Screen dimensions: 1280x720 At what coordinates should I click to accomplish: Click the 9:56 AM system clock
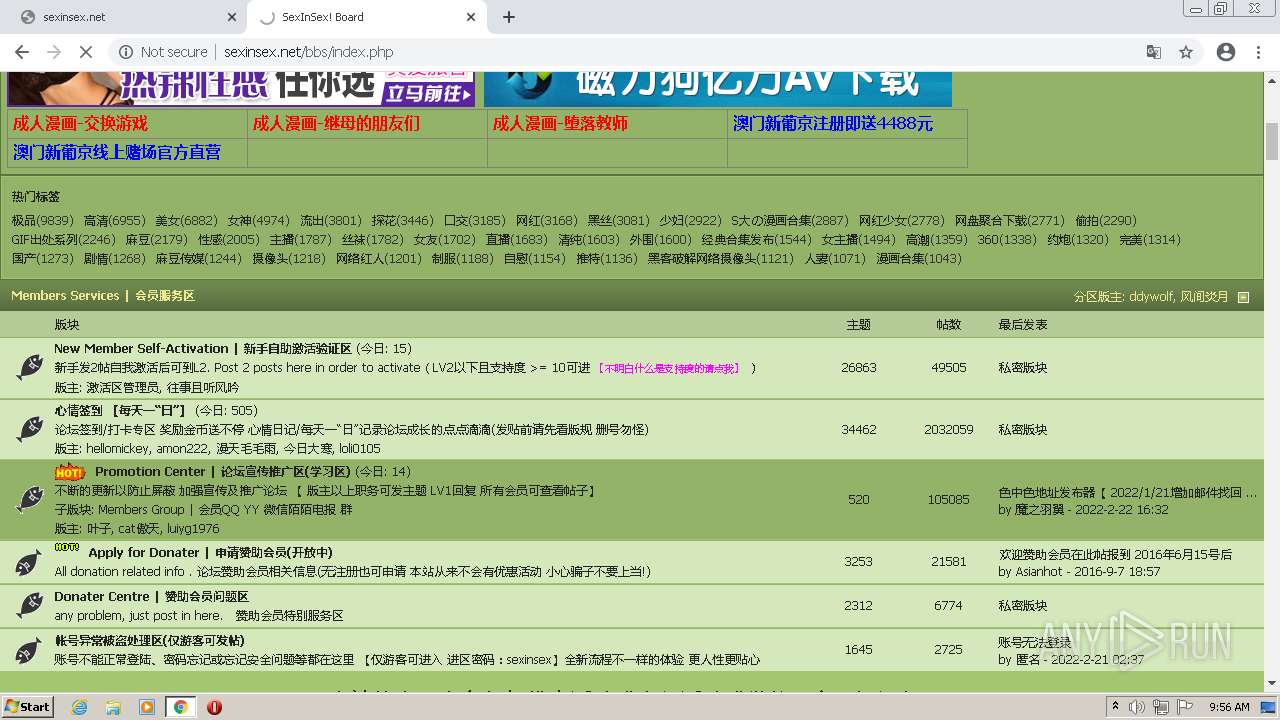(x=1229, y=707)
